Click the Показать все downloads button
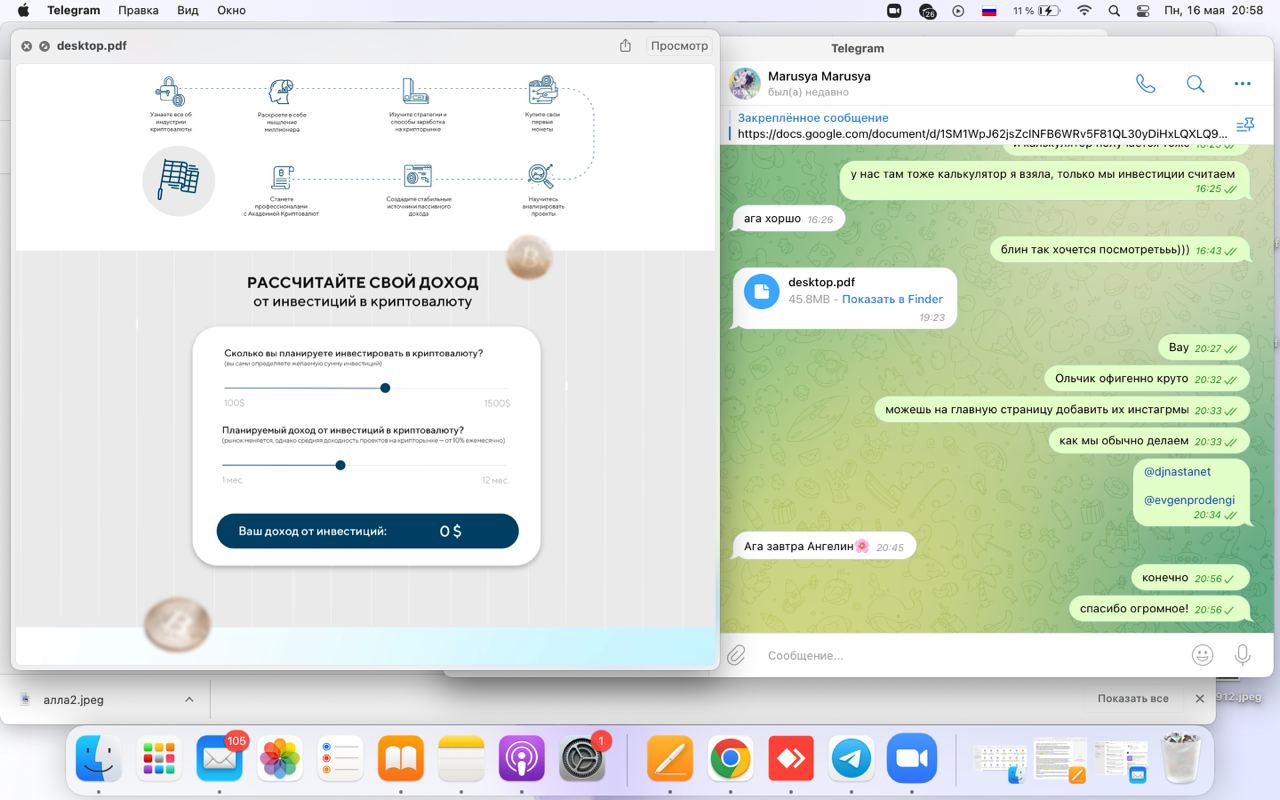Image resolution: width=1280 pixels, height=800 pixels. click(x=1132, y=699)
